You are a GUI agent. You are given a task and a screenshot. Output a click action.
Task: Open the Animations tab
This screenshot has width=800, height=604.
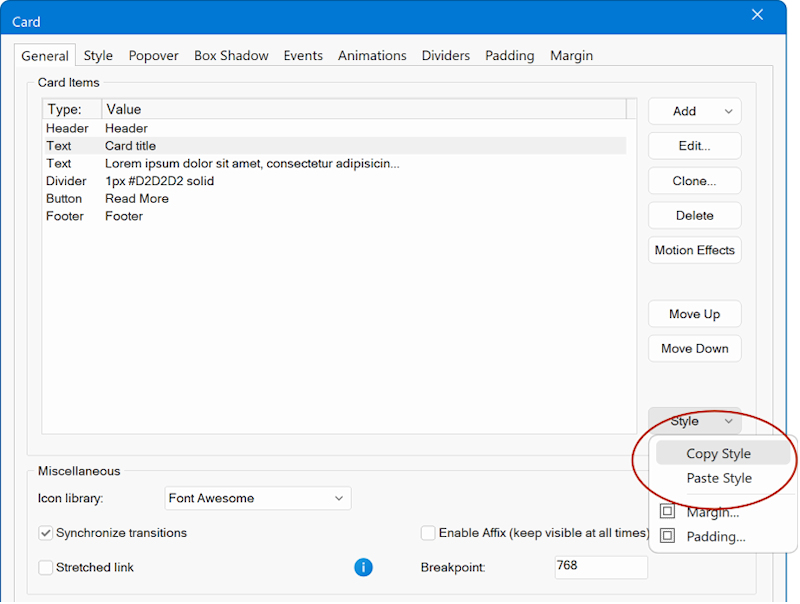coord(372,56)
